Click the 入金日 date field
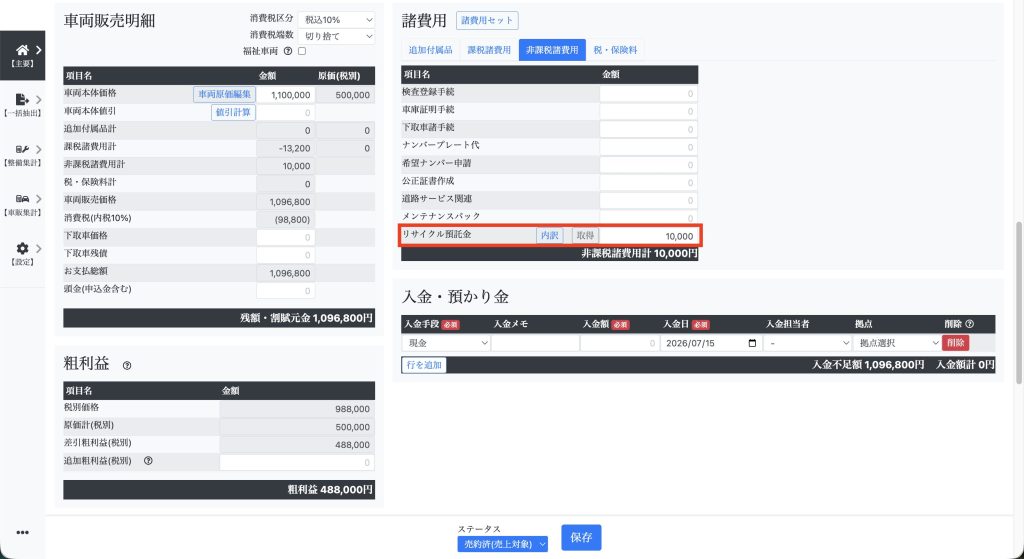Viewport: 1024px width, 559px height. 711,343
